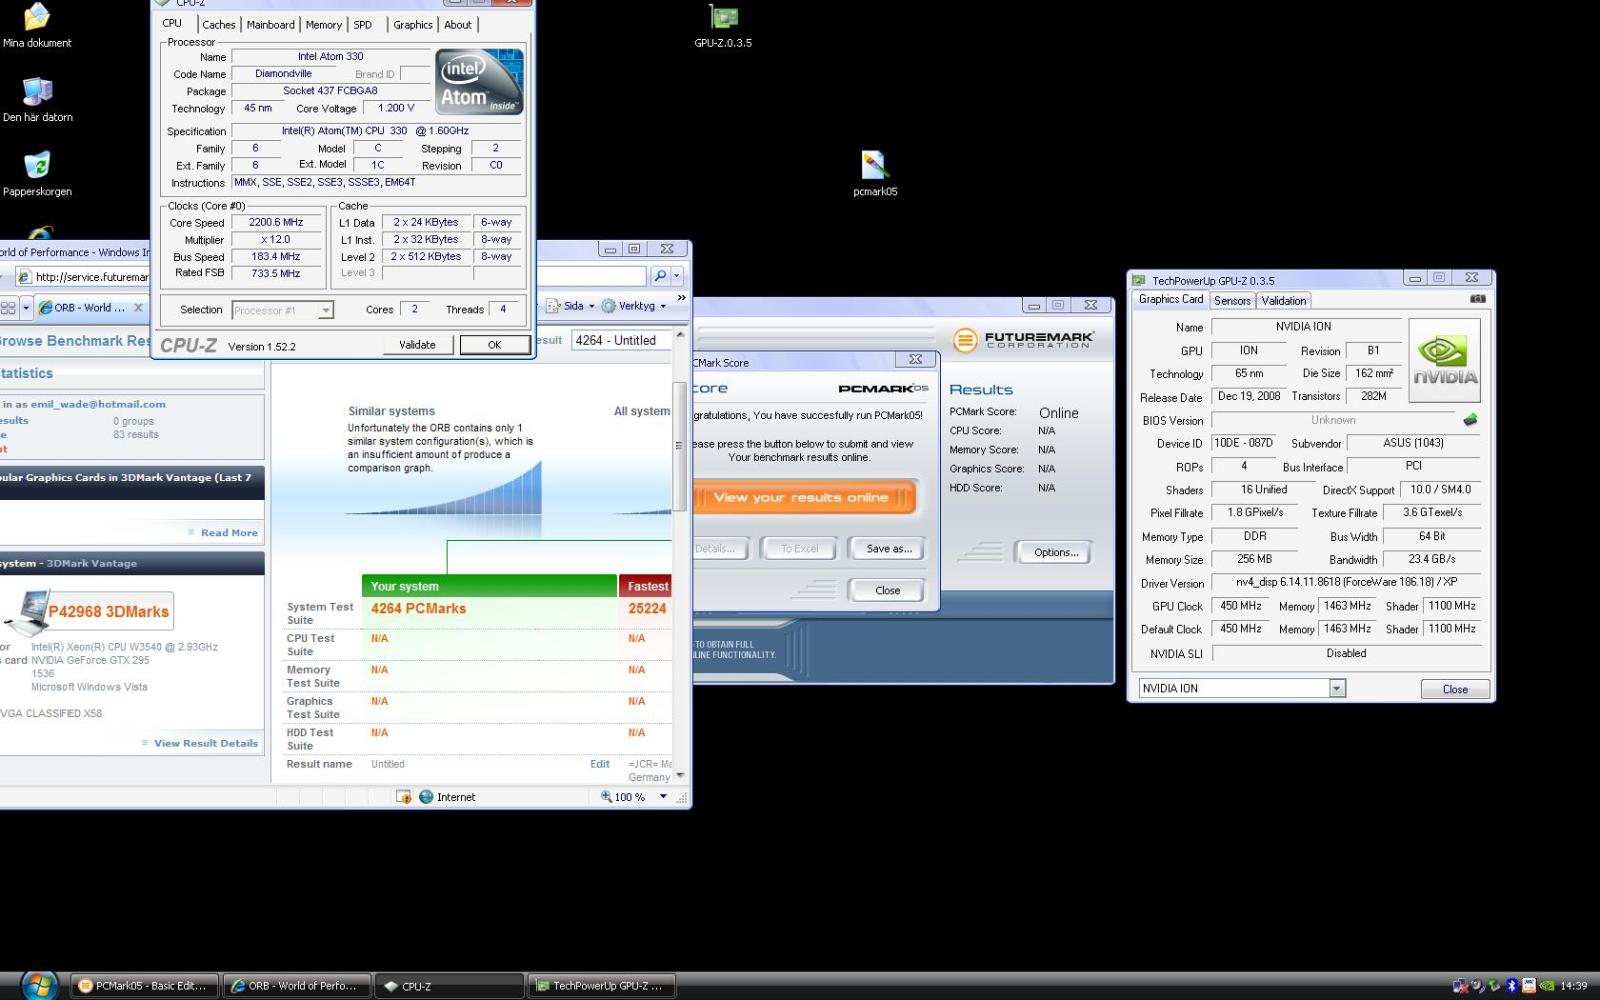Click the Intel Atom logo in CPU-Z
The height and width of the screenshot is (1000, 1600).
pyautogui.click(x=479, y=82)
